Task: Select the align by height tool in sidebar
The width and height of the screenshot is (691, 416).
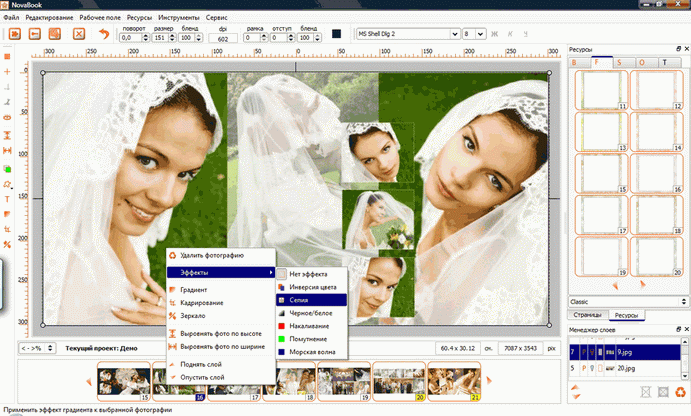Action: pos(7,135)
